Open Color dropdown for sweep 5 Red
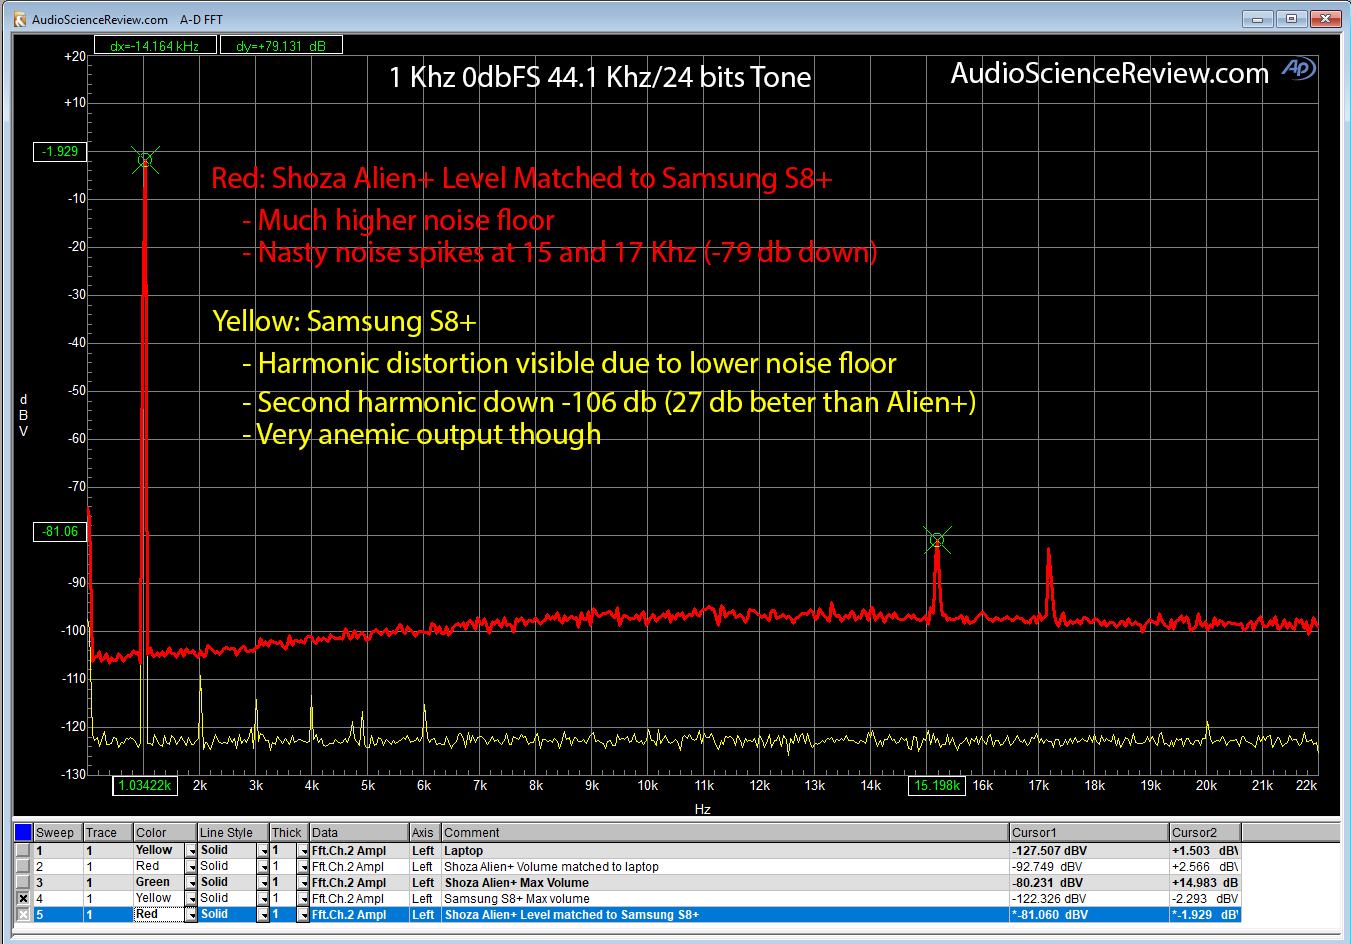The image size is (1351, 944). (191, 915)
